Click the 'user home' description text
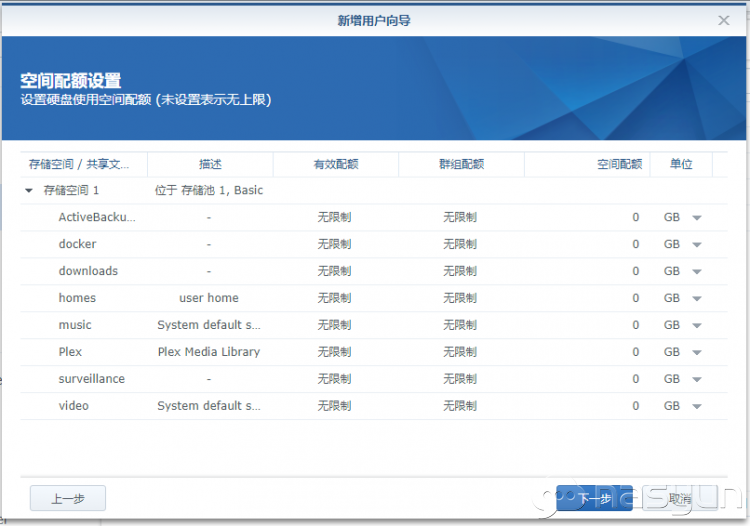Viewport: 750px width, 526px height. [x=209, y=298]
